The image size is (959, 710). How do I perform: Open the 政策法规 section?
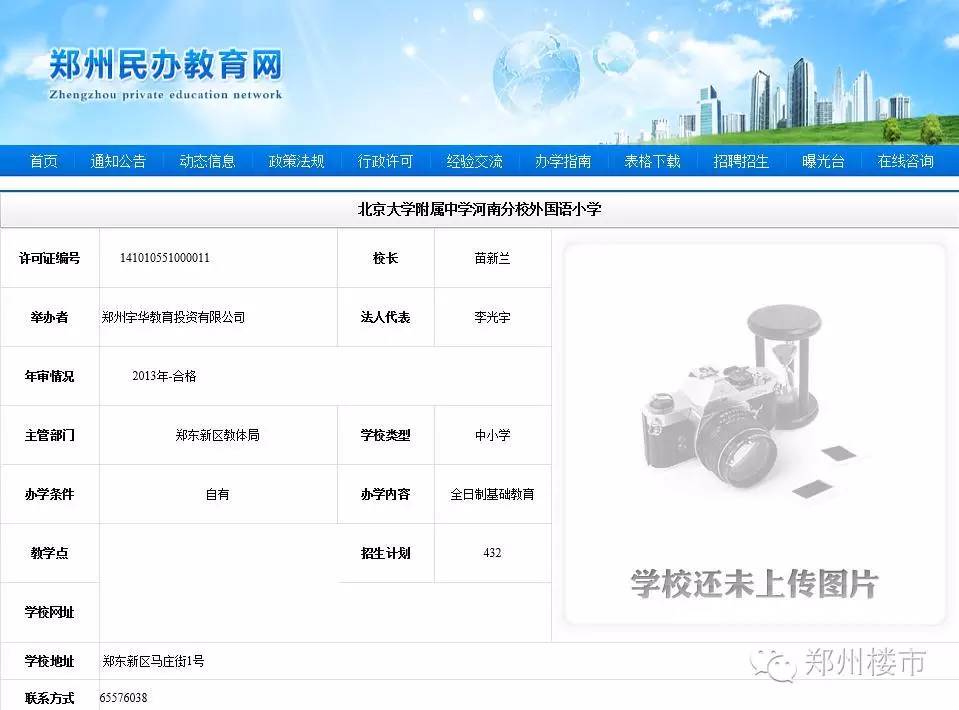(x=296, y=161)
